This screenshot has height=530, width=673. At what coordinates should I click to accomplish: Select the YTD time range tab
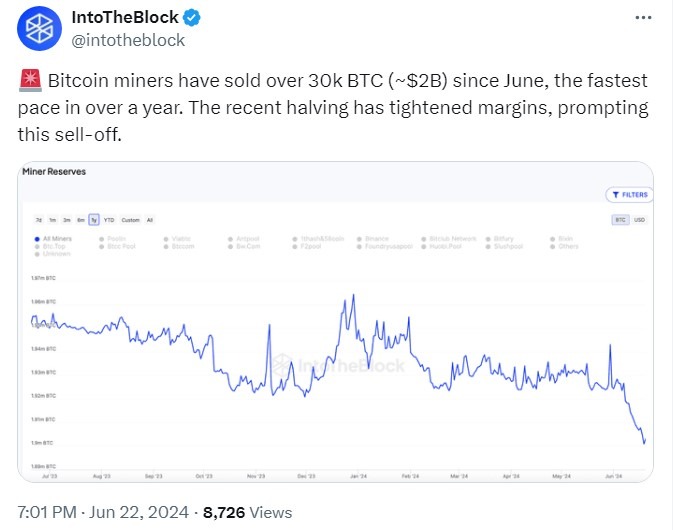(x=110, y=219)
